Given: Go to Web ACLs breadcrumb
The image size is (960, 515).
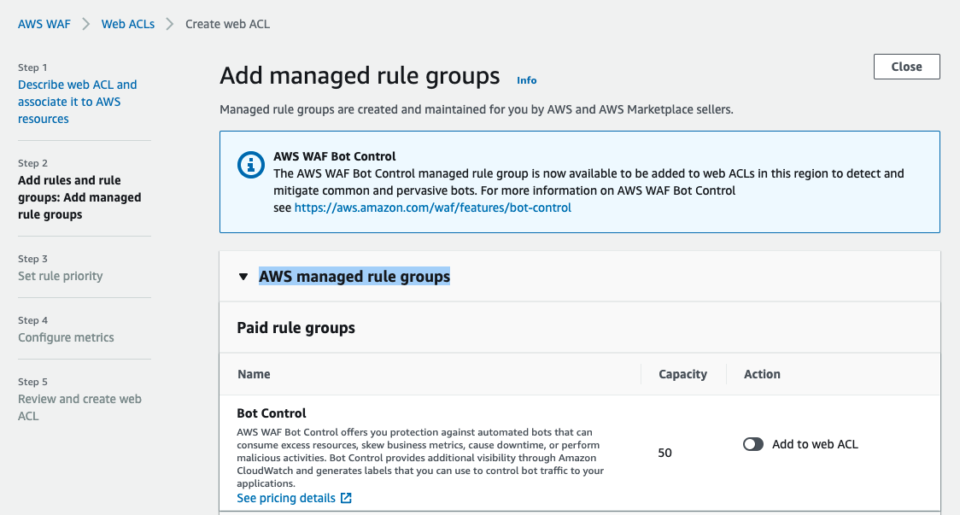Looking at the screenshot, I should pos(128,24).
